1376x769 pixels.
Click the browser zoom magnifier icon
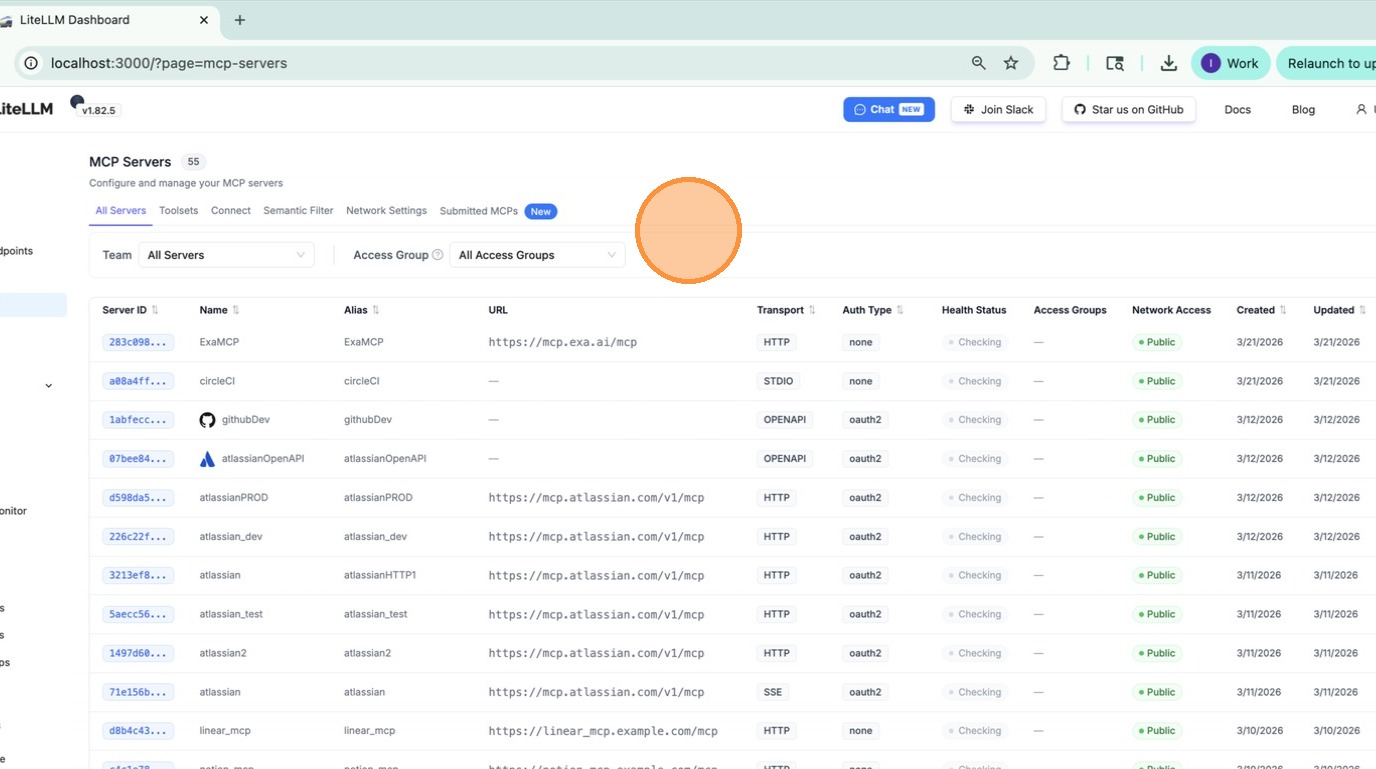coord(979,63)
